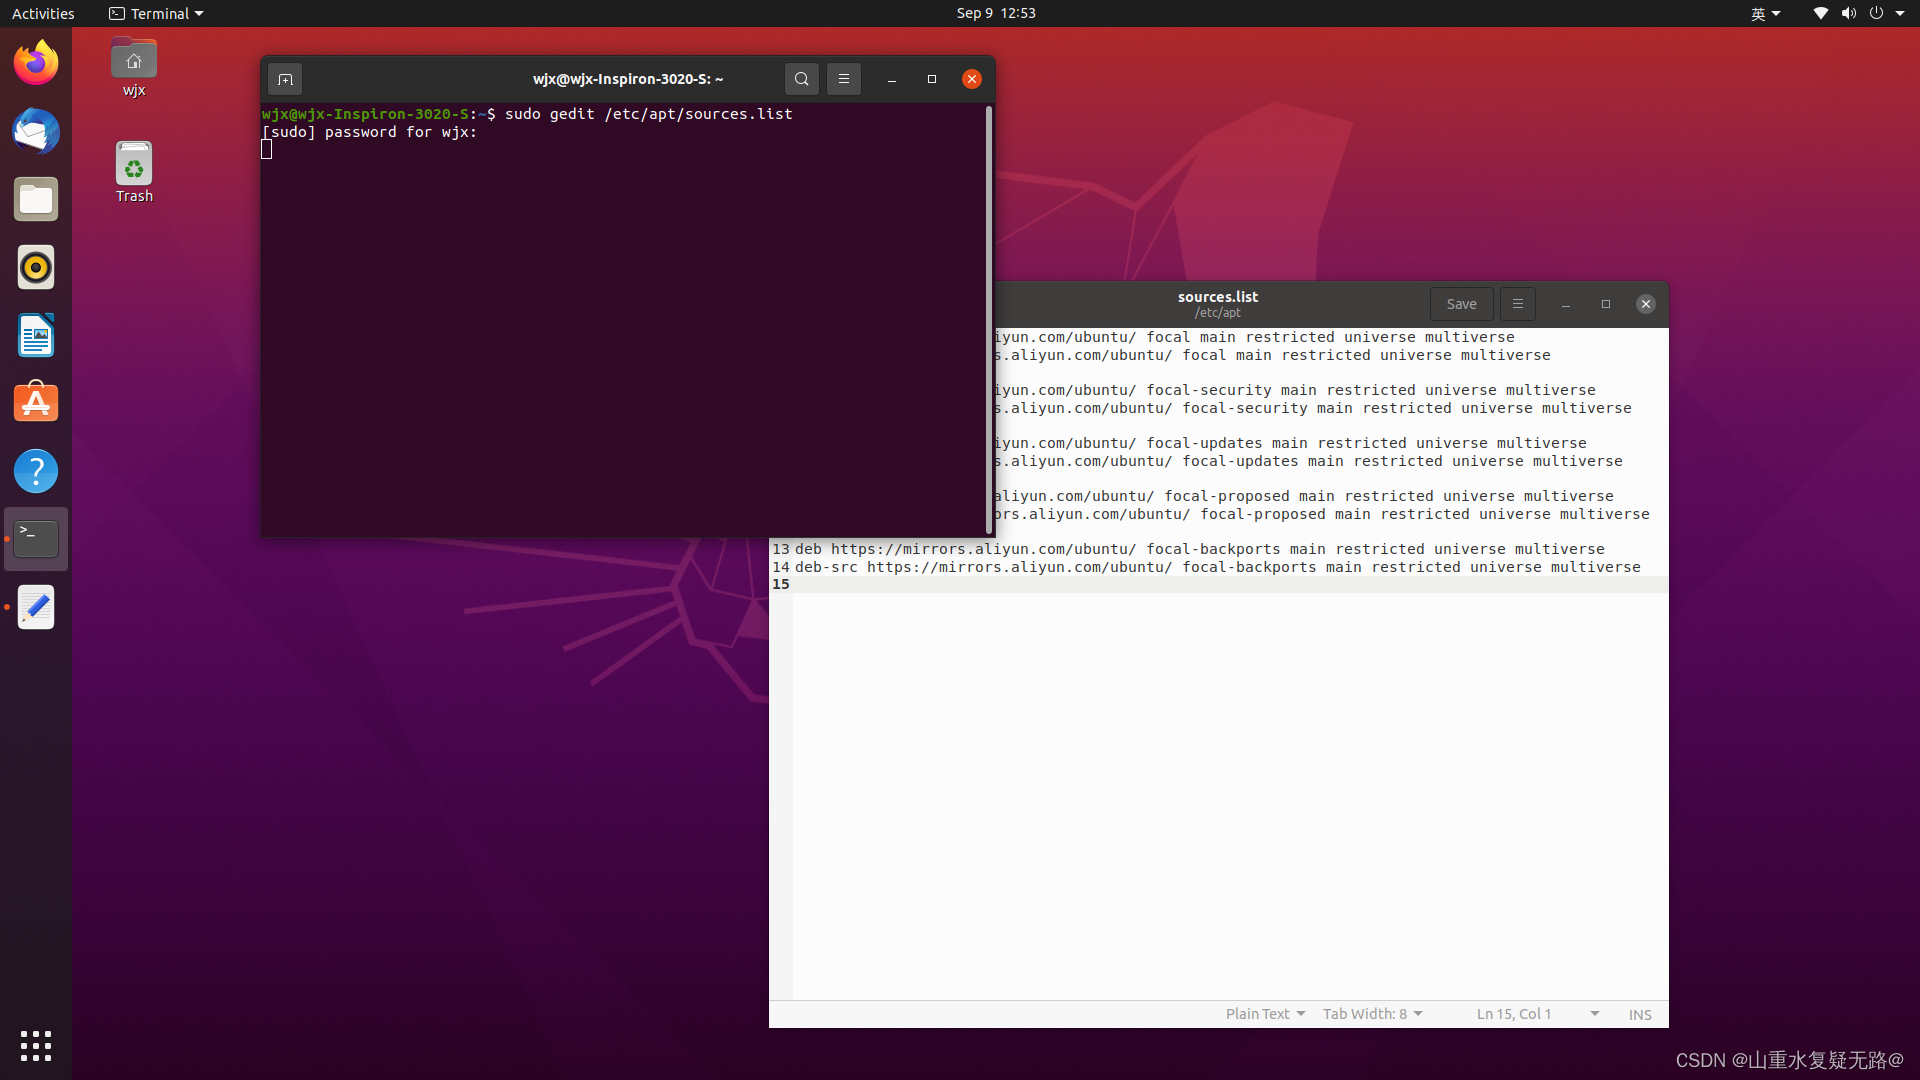The image size is (1920, 1080).
Task: Click the terminal password prompt cursor
Action: [x=266, y=148]
